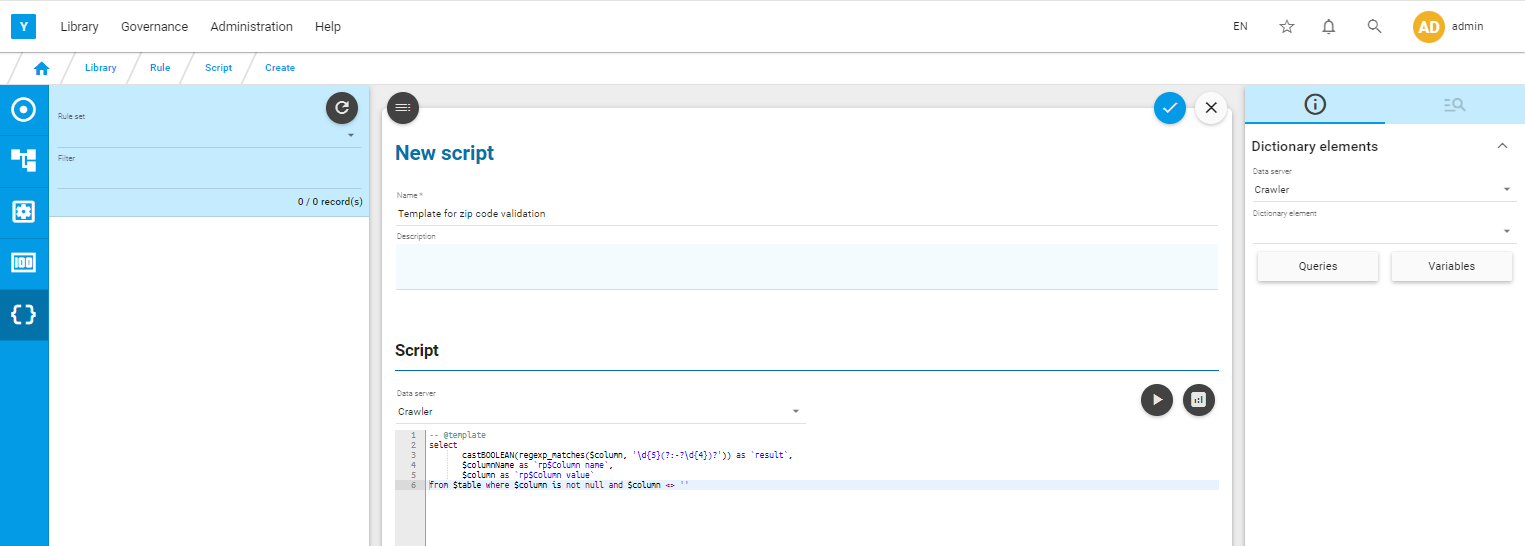Screen dimensions: 1525x546
Task: Switch to the info panel tab
Action: (1315, 104)
